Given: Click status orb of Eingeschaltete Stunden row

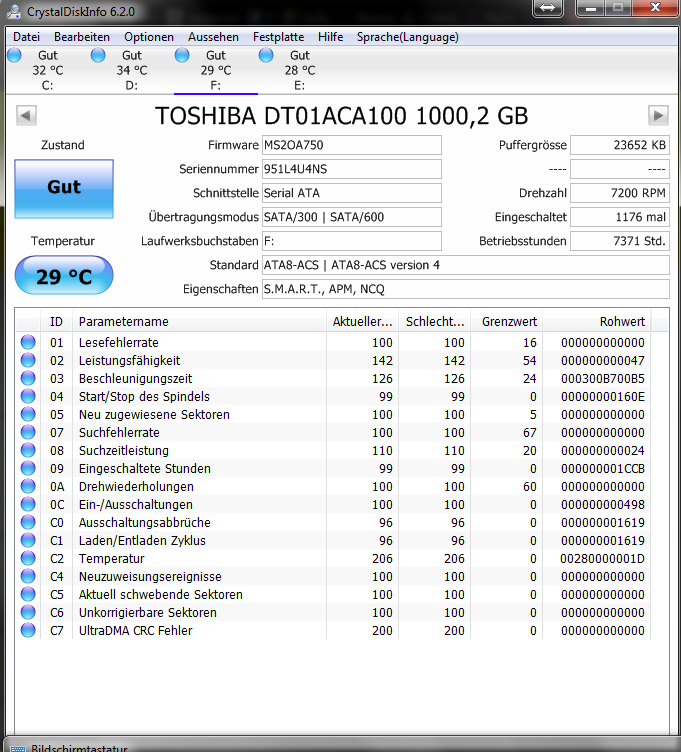Looking at the screenshot, I should [x=28, y=468].
